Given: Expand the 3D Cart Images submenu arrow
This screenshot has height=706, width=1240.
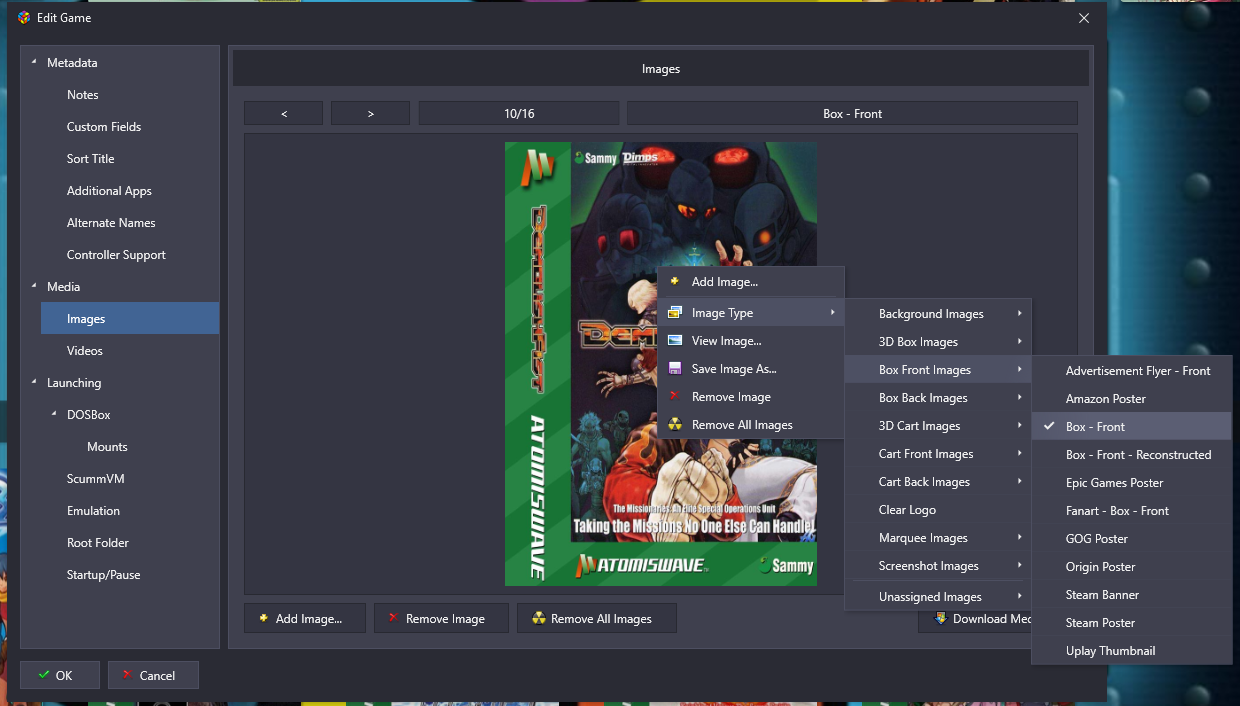Looking at the screenshot, I should pyautogui.click(x=1019, y=426).
